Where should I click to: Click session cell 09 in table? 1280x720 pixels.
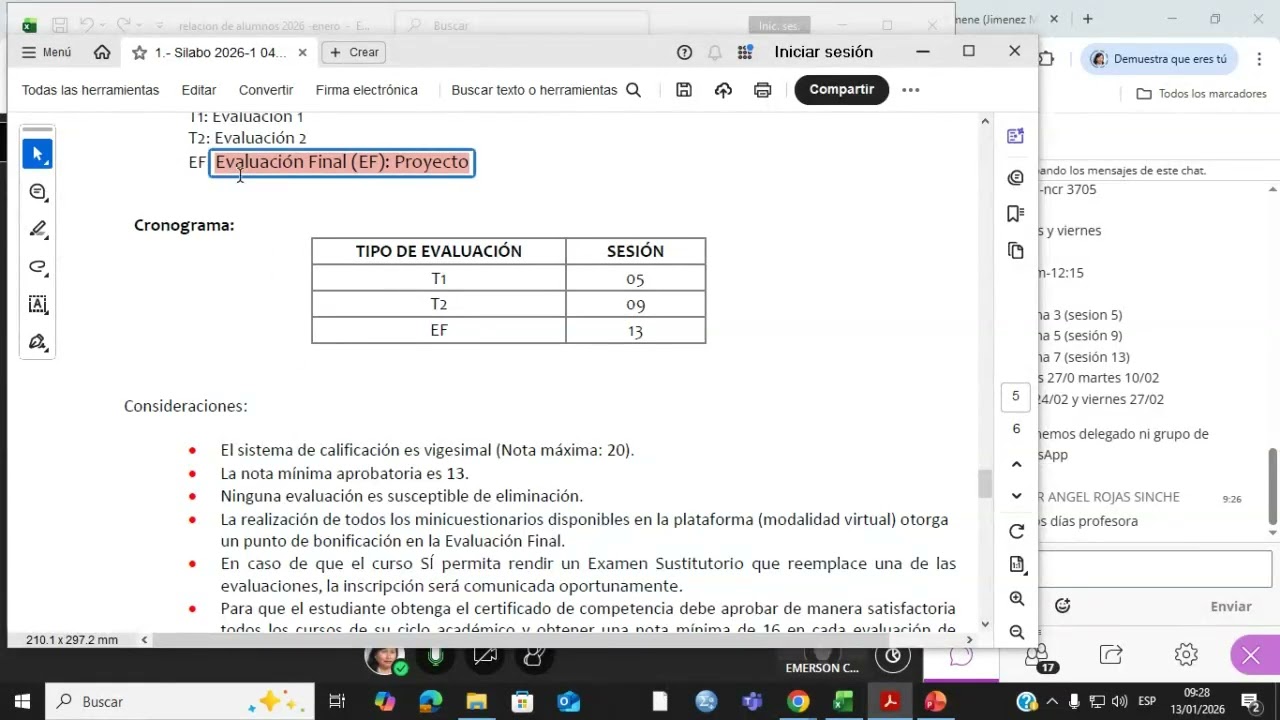(636, 304)
